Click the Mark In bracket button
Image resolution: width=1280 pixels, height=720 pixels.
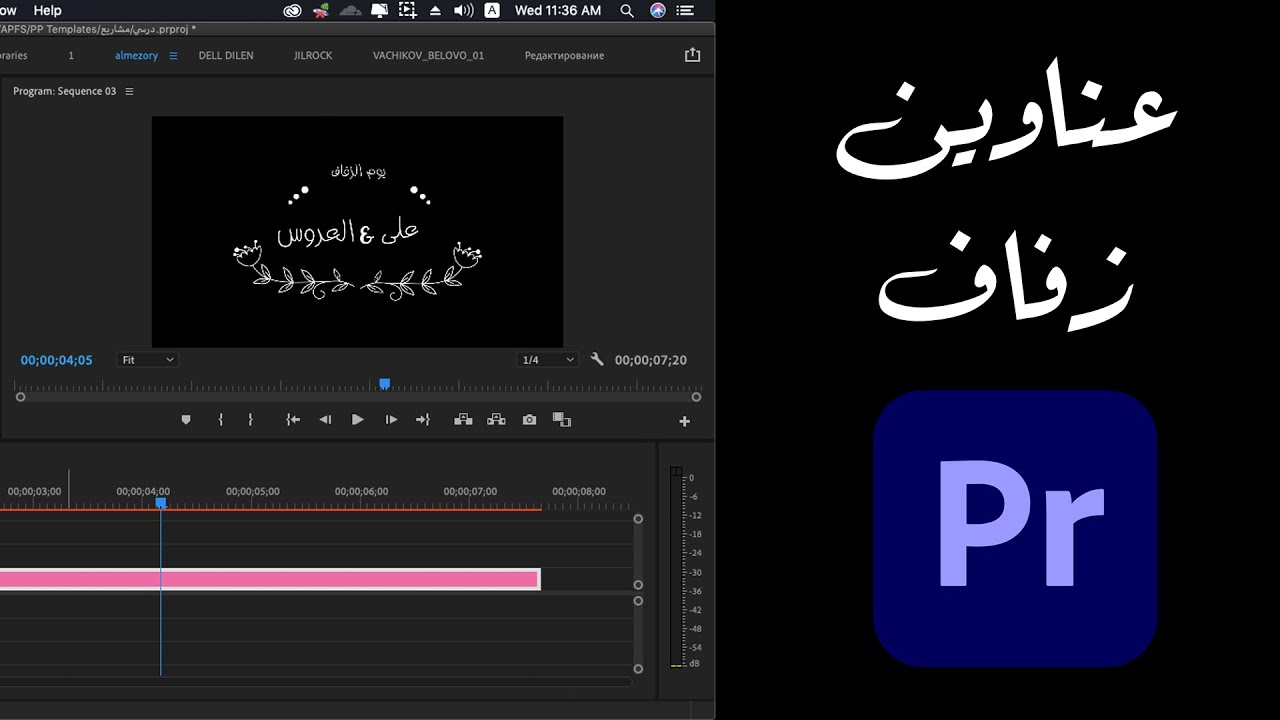click(x=220, y=420)
